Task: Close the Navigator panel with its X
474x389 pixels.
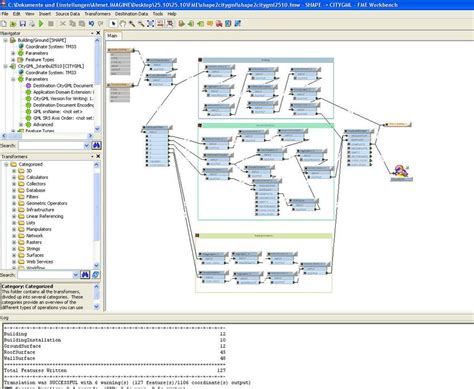Action: tap(98, 33)
